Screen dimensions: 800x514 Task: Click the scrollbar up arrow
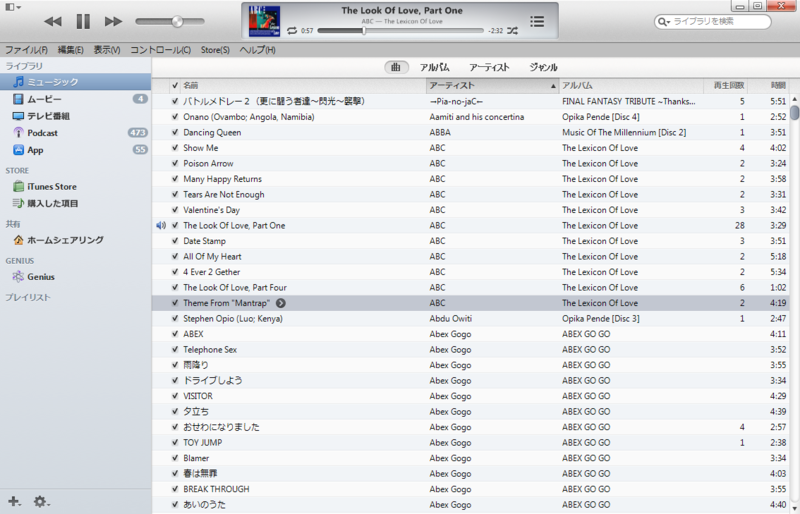[x=794, y=99]
